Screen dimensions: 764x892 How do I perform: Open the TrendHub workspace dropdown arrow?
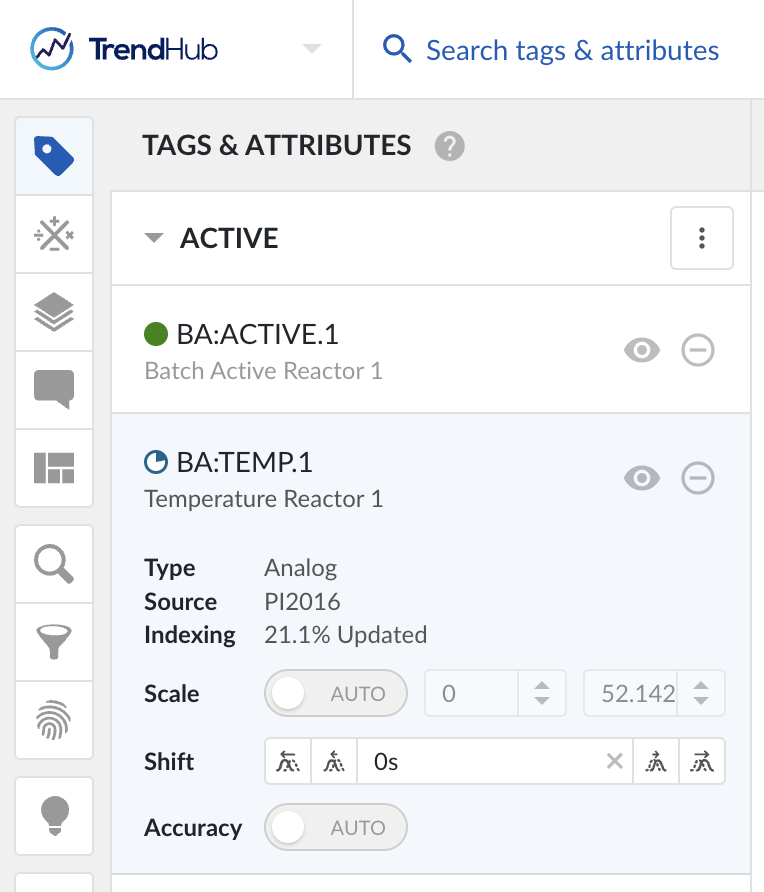click(310, 49)
